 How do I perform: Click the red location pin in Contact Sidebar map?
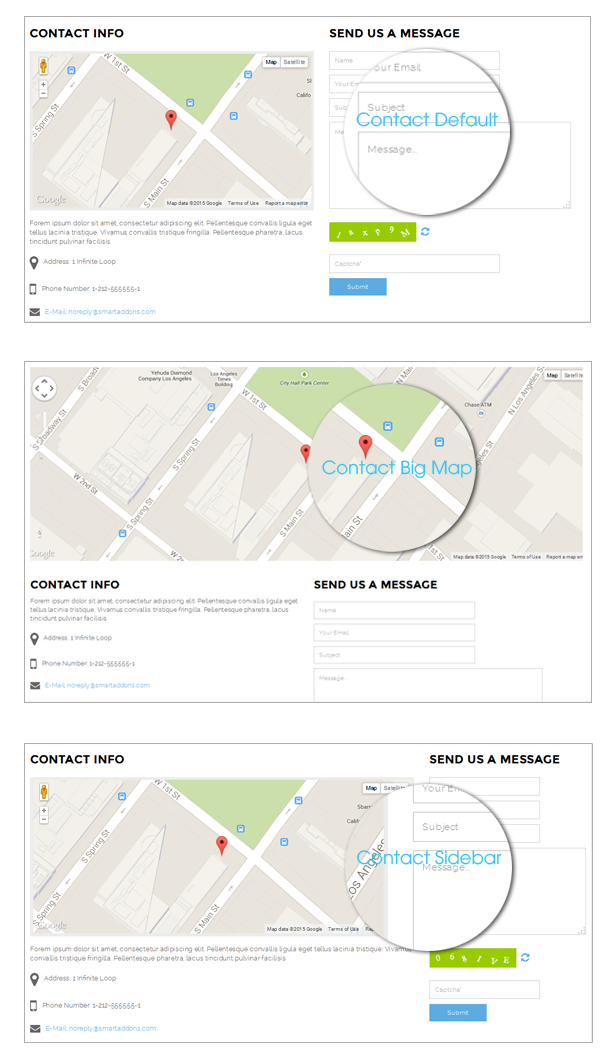(x=222, y=846)
